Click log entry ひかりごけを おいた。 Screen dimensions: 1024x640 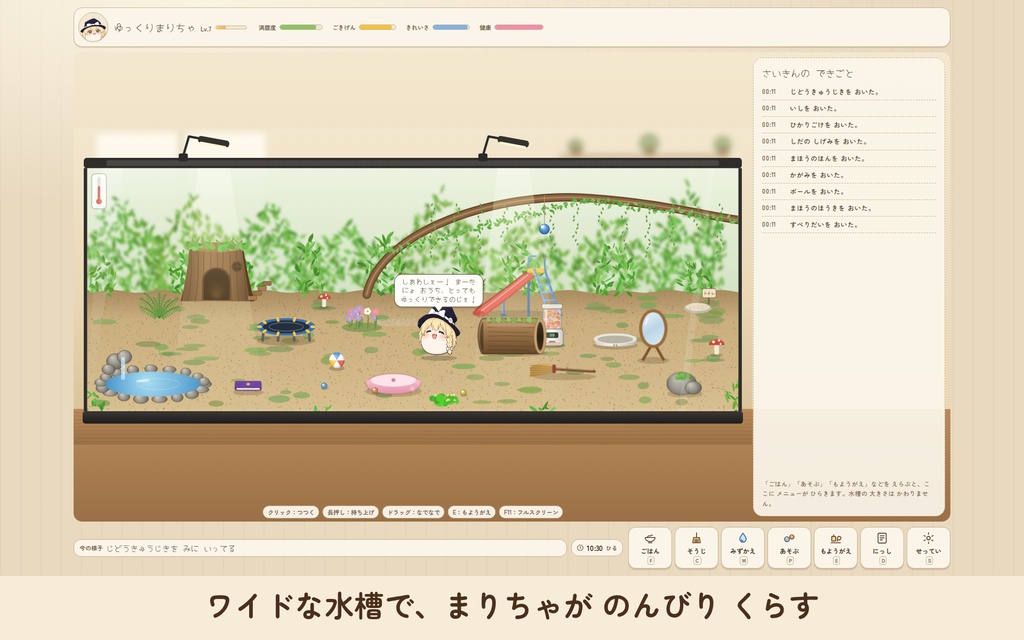coord(848,125)
